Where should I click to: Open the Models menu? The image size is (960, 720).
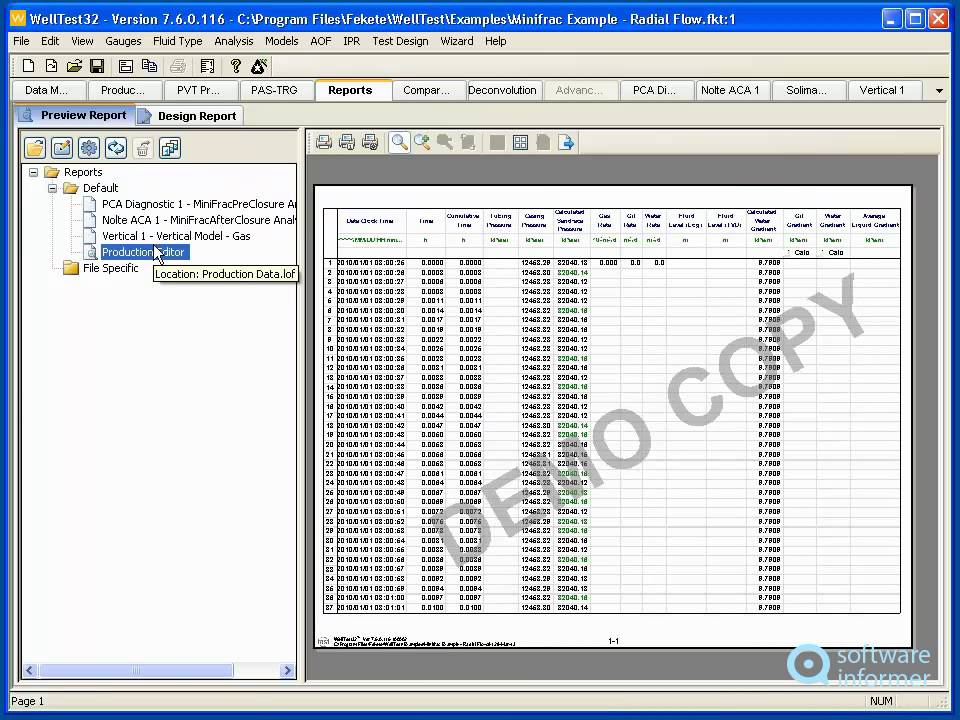tap(282, 41)
